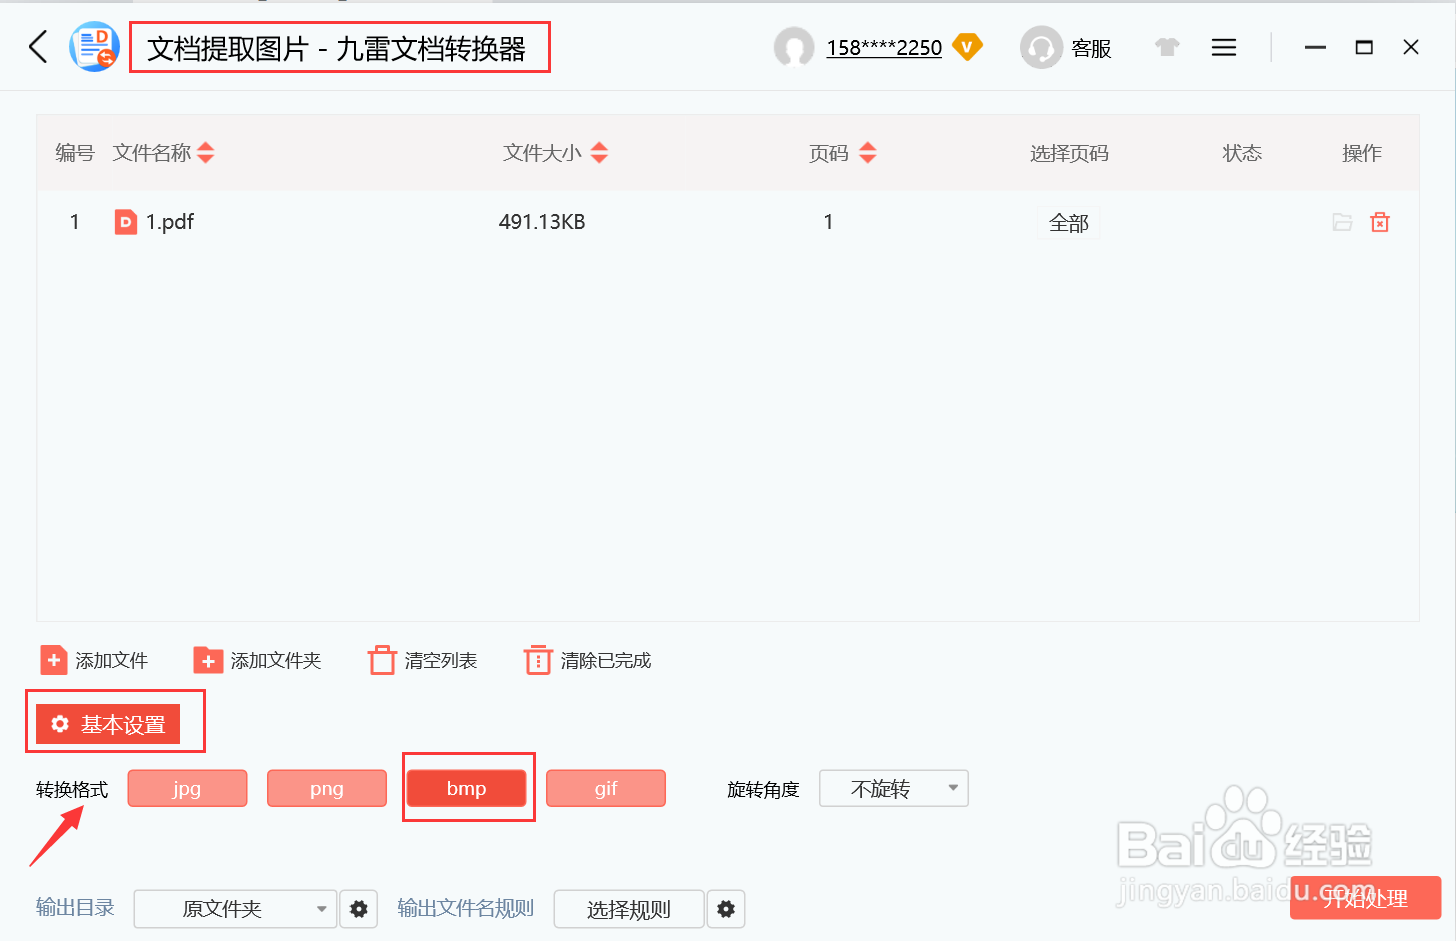This screenshot has width=1456, height=941.
Task: Start conversion with 开始处理 button
Action: tap(1365, 898)
